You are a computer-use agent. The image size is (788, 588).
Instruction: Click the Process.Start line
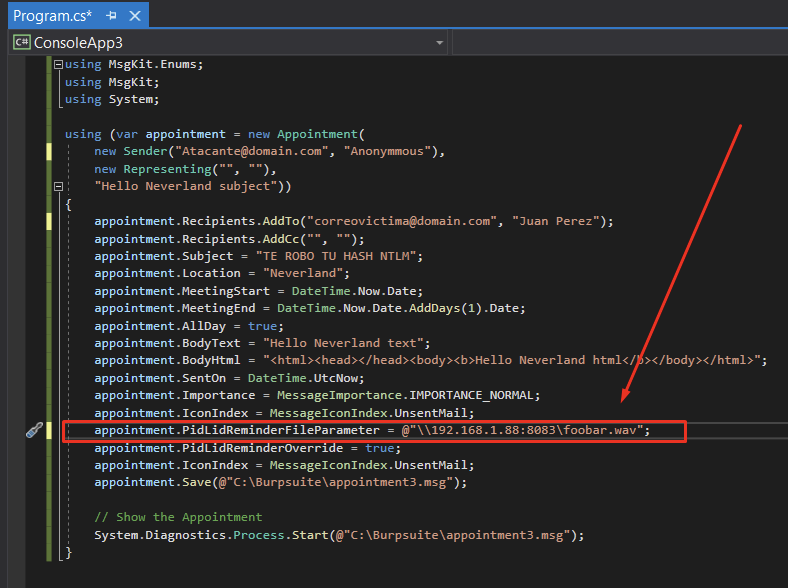coord(339,535)
